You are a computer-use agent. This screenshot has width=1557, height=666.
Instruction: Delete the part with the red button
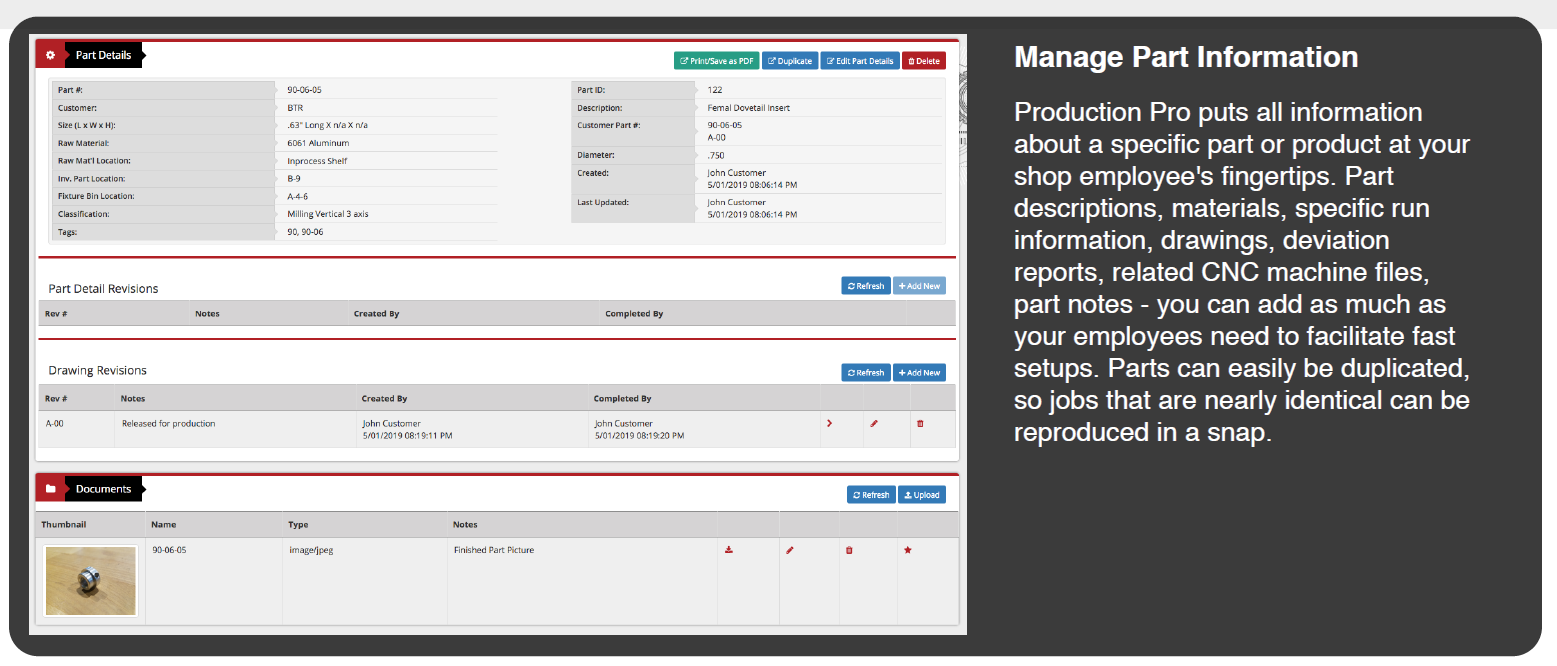point(924,61)
